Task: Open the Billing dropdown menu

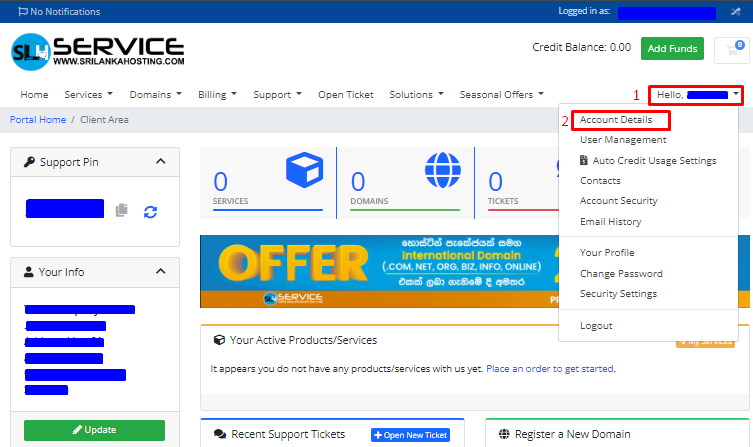Action: 217,95
